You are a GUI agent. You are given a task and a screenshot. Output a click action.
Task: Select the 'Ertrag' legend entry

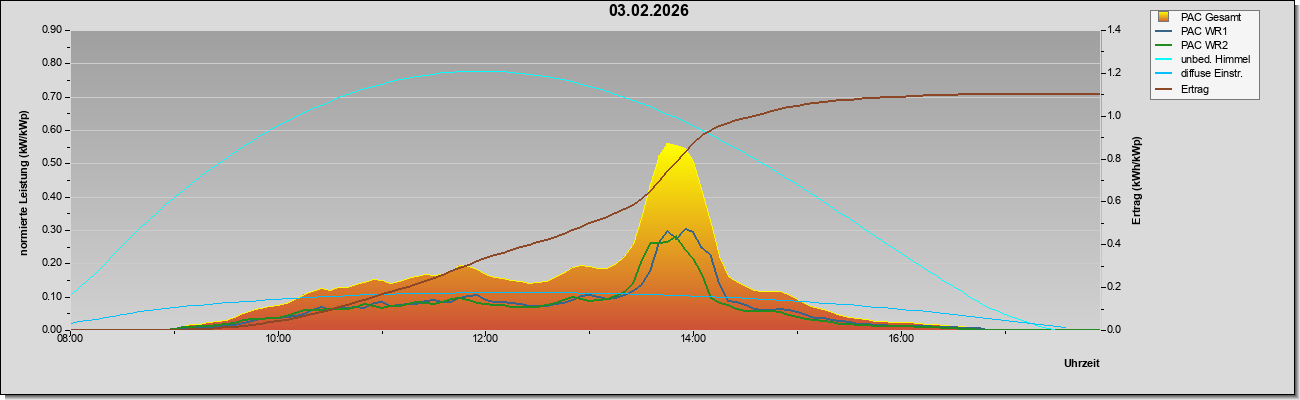(1196, 88)
